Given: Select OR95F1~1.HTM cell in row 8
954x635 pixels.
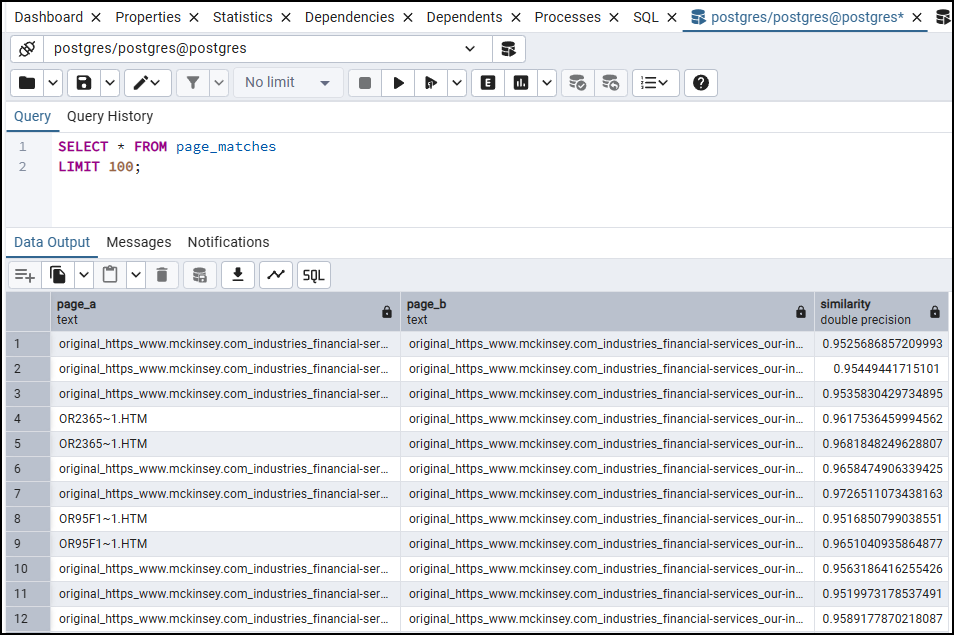Looking at the screenshot, I should (225, 519).
